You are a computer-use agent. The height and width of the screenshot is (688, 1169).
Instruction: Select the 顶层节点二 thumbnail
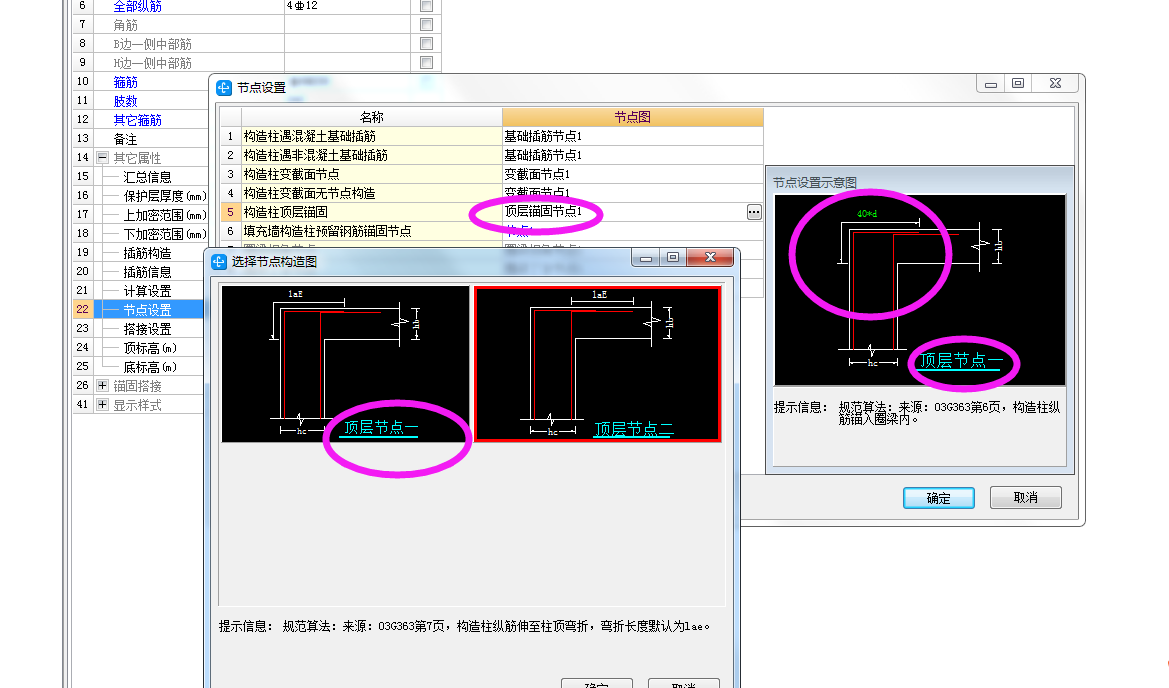click(x=598, y=364)
